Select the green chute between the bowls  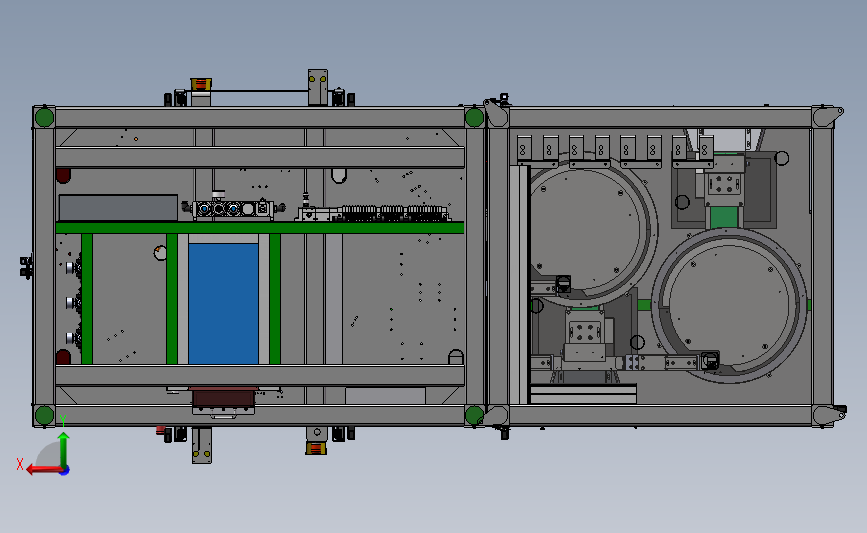[724, 217]
